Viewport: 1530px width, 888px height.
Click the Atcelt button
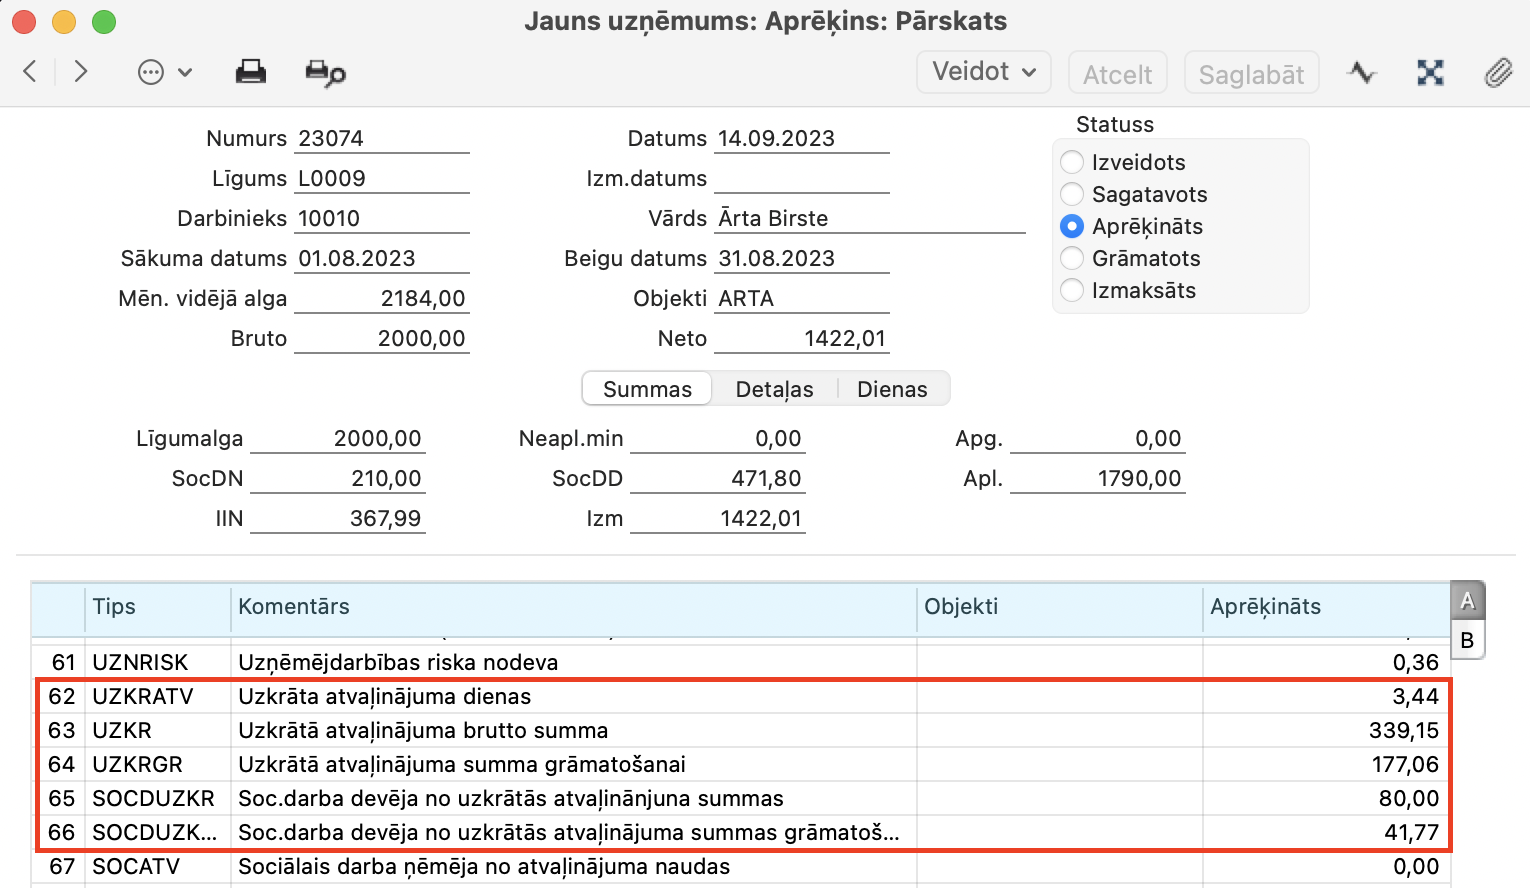click(x=1117, y=74)
